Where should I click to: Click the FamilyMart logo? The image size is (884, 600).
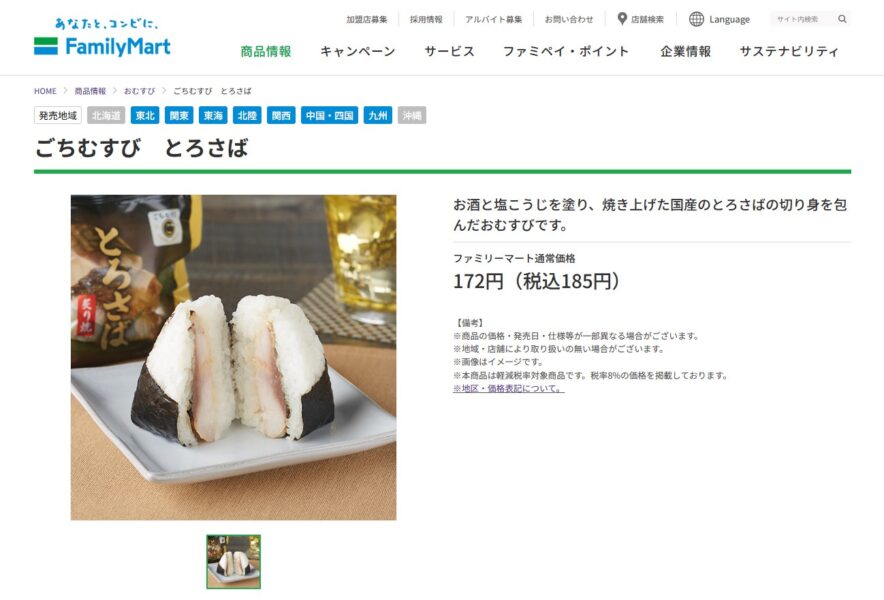coord(102,38)
